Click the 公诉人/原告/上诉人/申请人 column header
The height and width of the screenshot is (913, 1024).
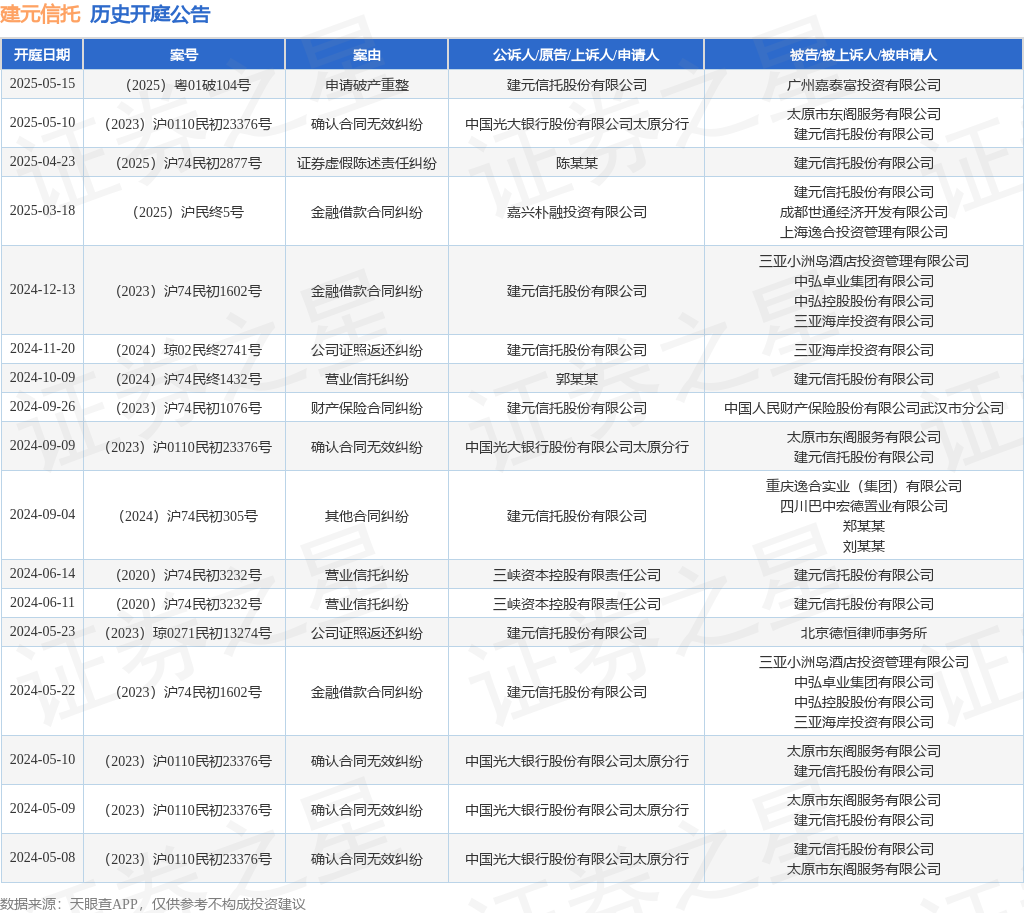click(576, 55)
